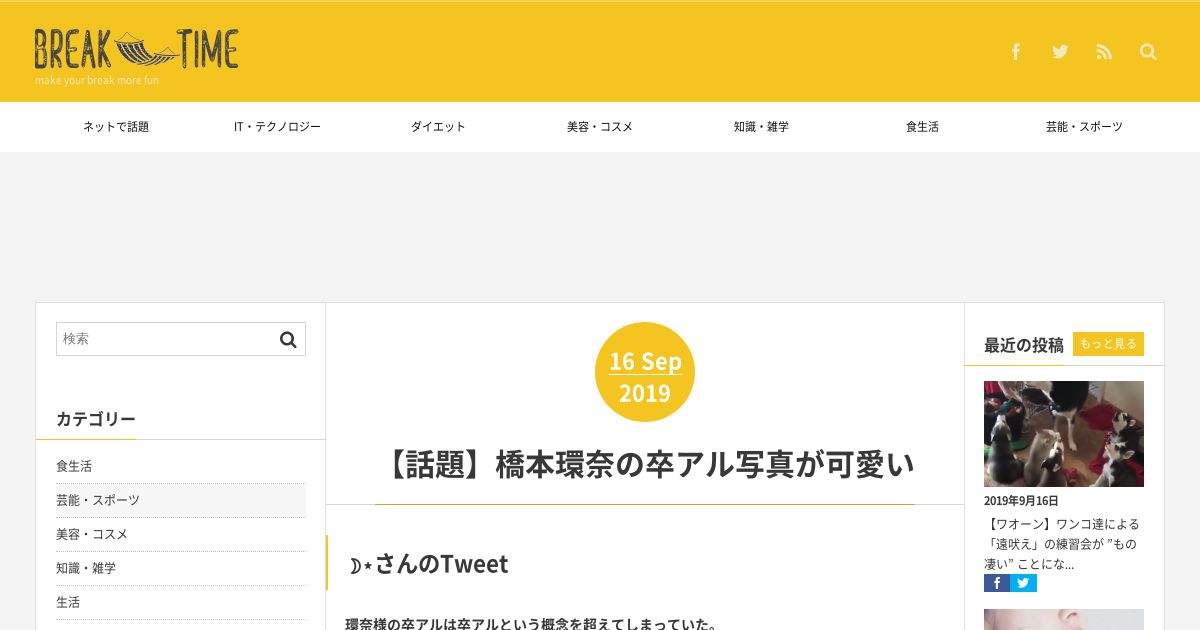Open the Facebook icon in header
Screen dimensions: 1200x630
pos(1016,52)
